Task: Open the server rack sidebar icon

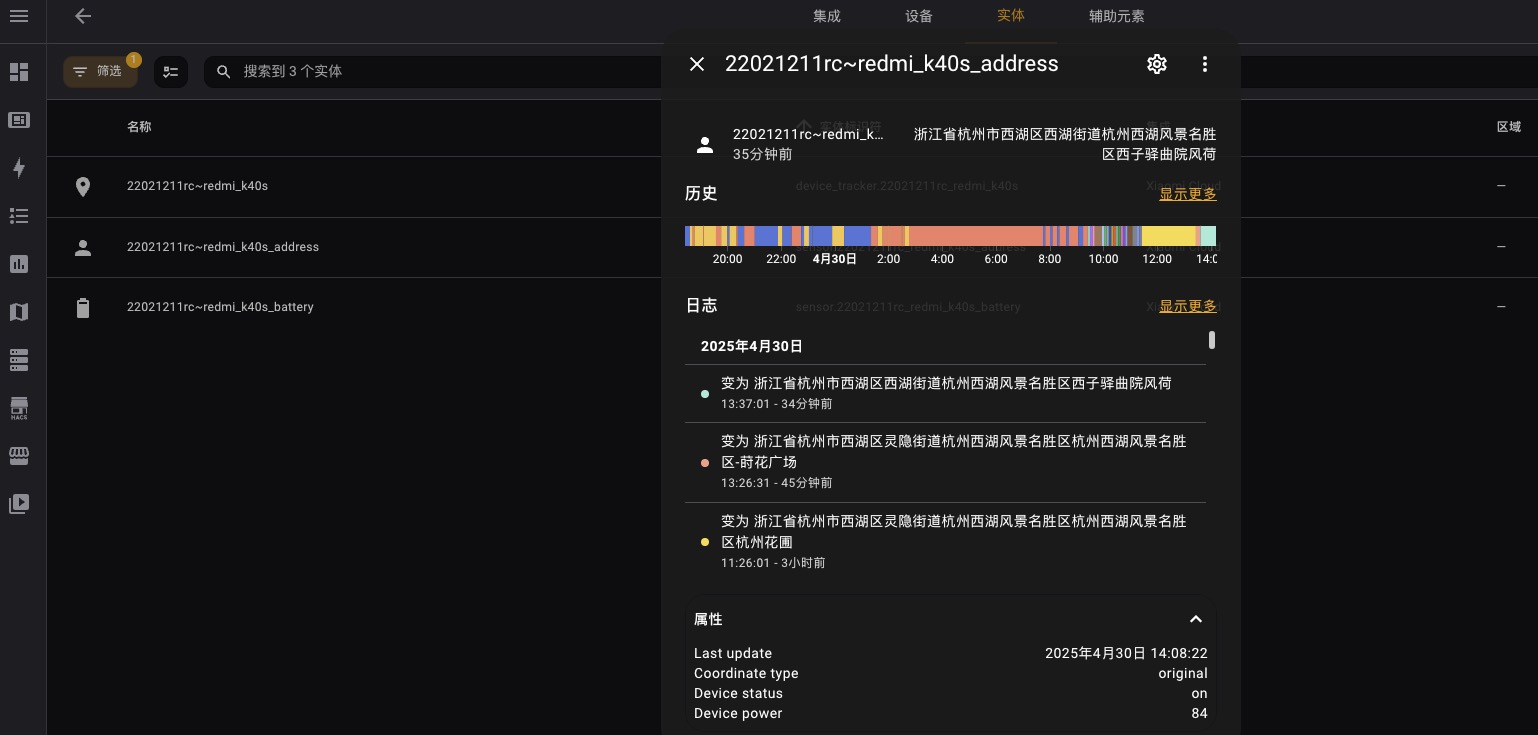Action: tap(19, 360)
